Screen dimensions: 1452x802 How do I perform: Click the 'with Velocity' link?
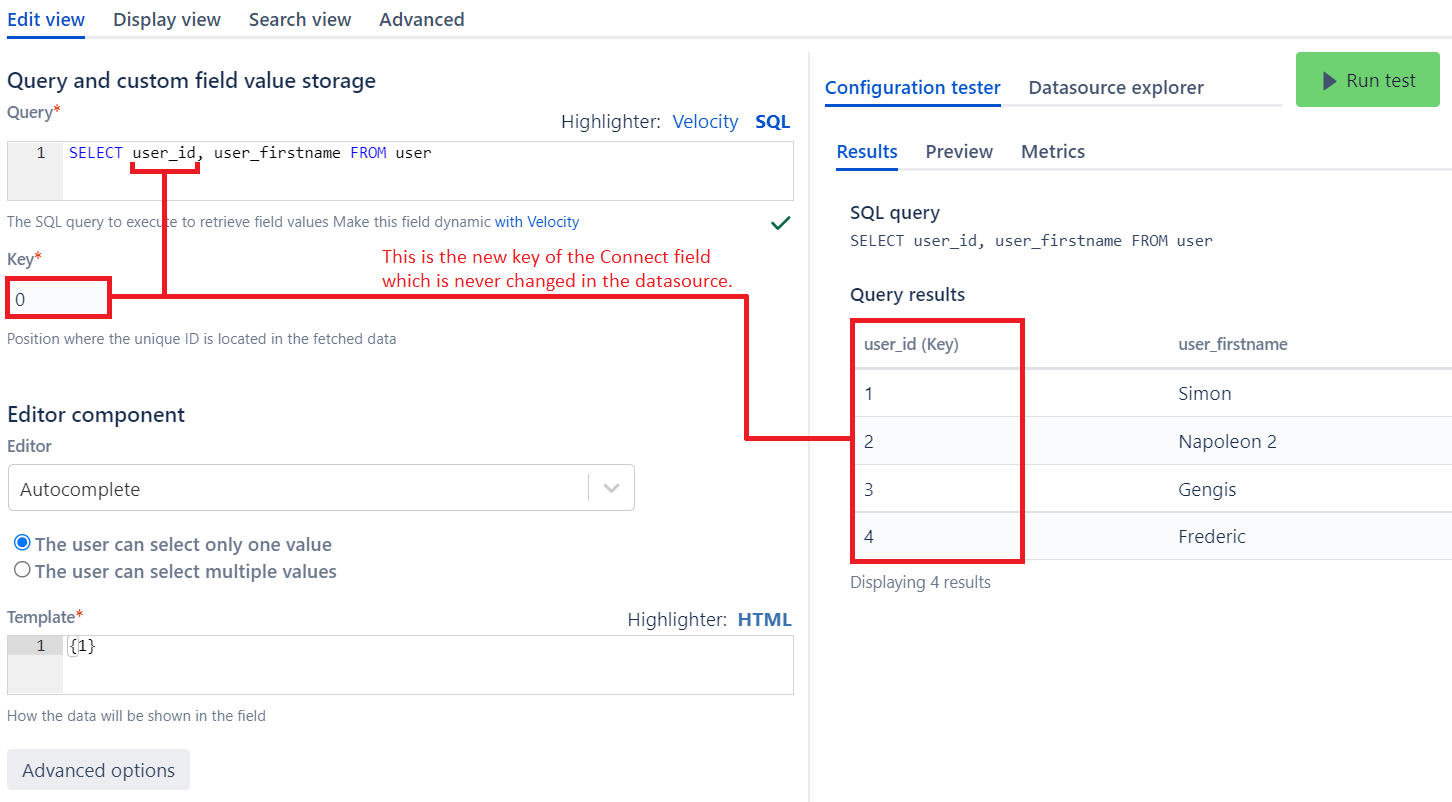tap(537, 222)
